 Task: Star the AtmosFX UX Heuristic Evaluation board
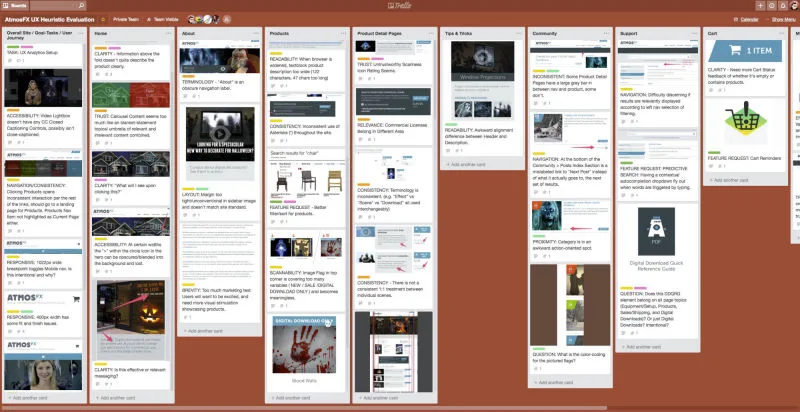coord(103,19)
